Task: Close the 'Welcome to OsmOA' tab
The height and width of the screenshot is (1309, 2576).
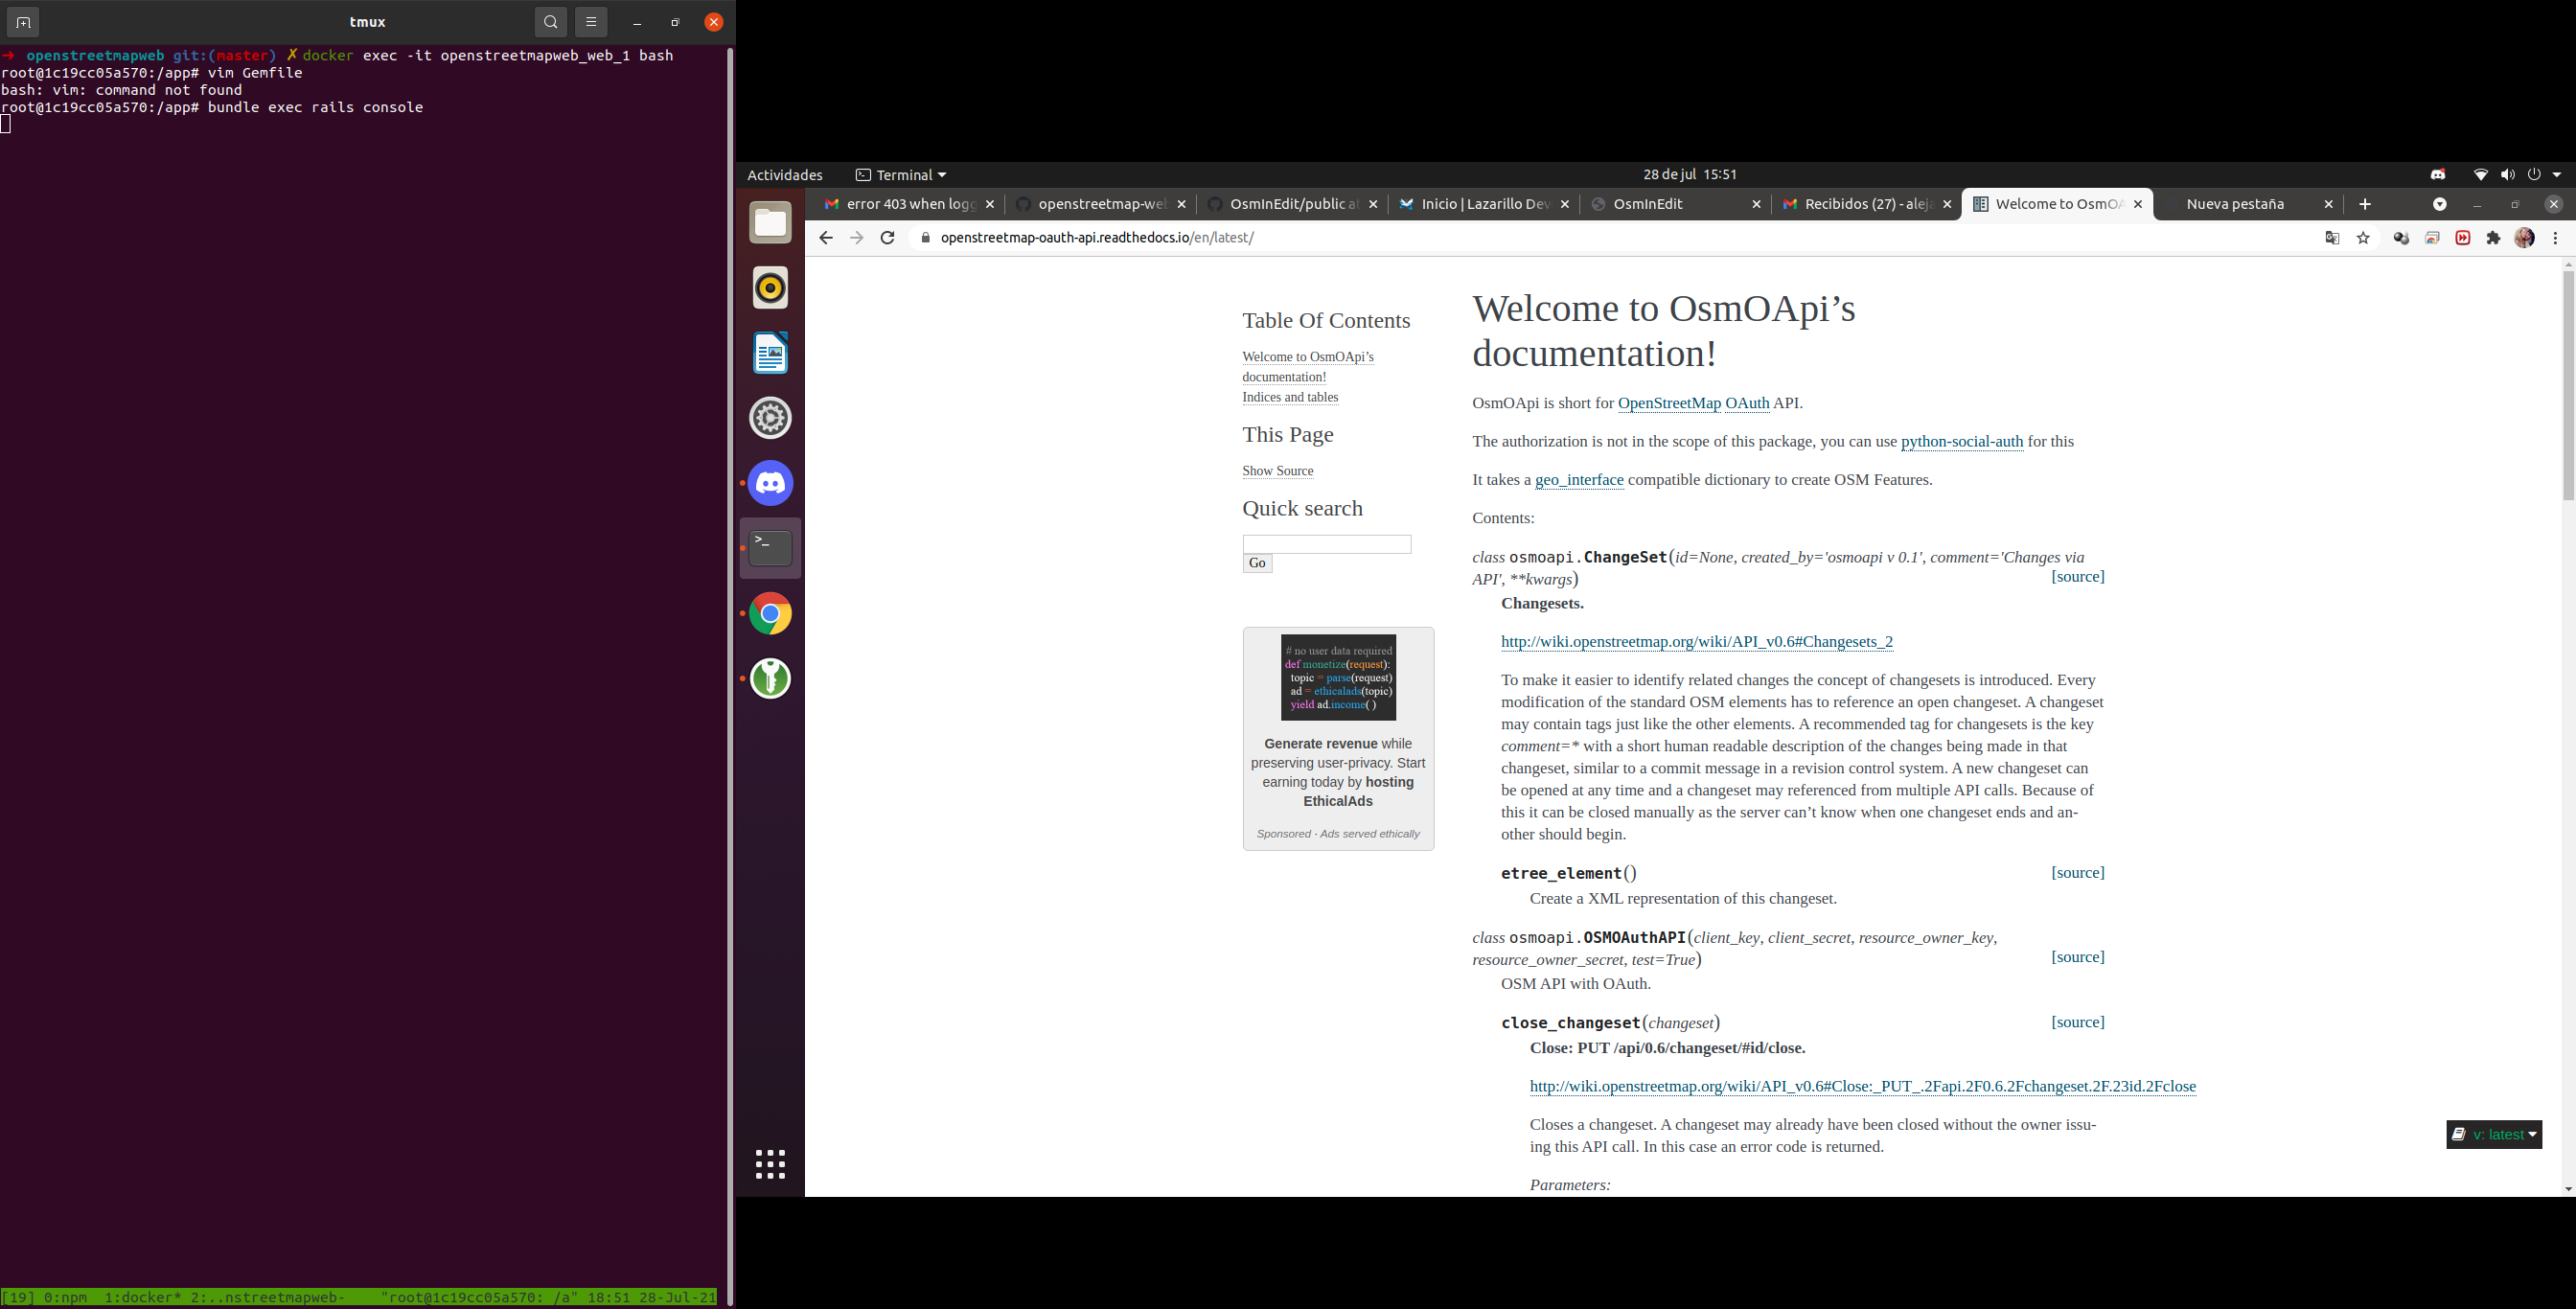Action: (x=2138, y=204)
